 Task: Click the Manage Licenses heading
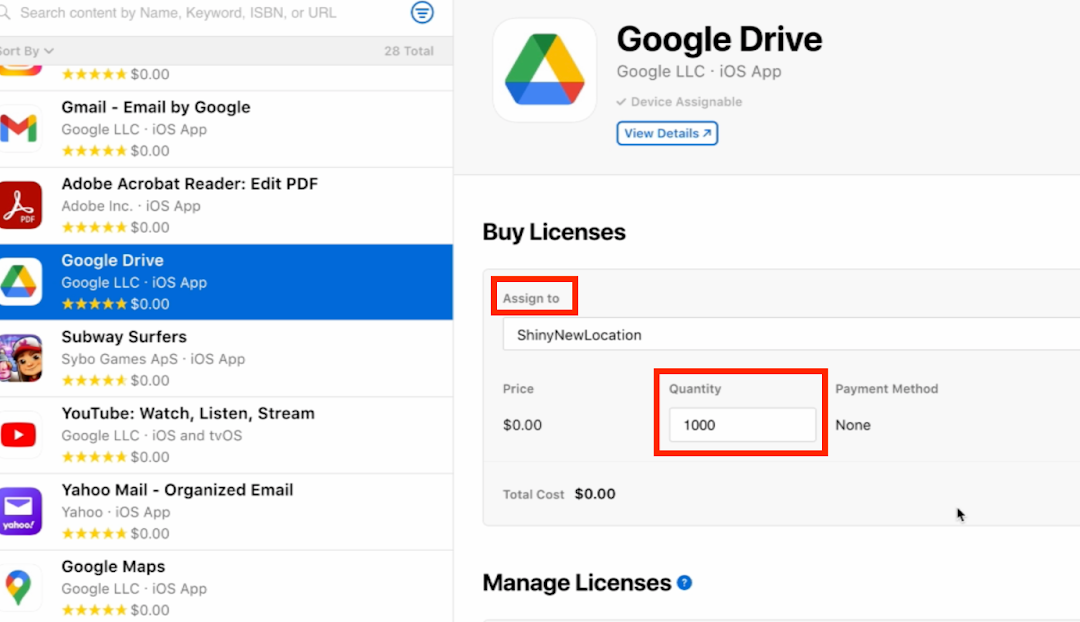coord(577,583)
